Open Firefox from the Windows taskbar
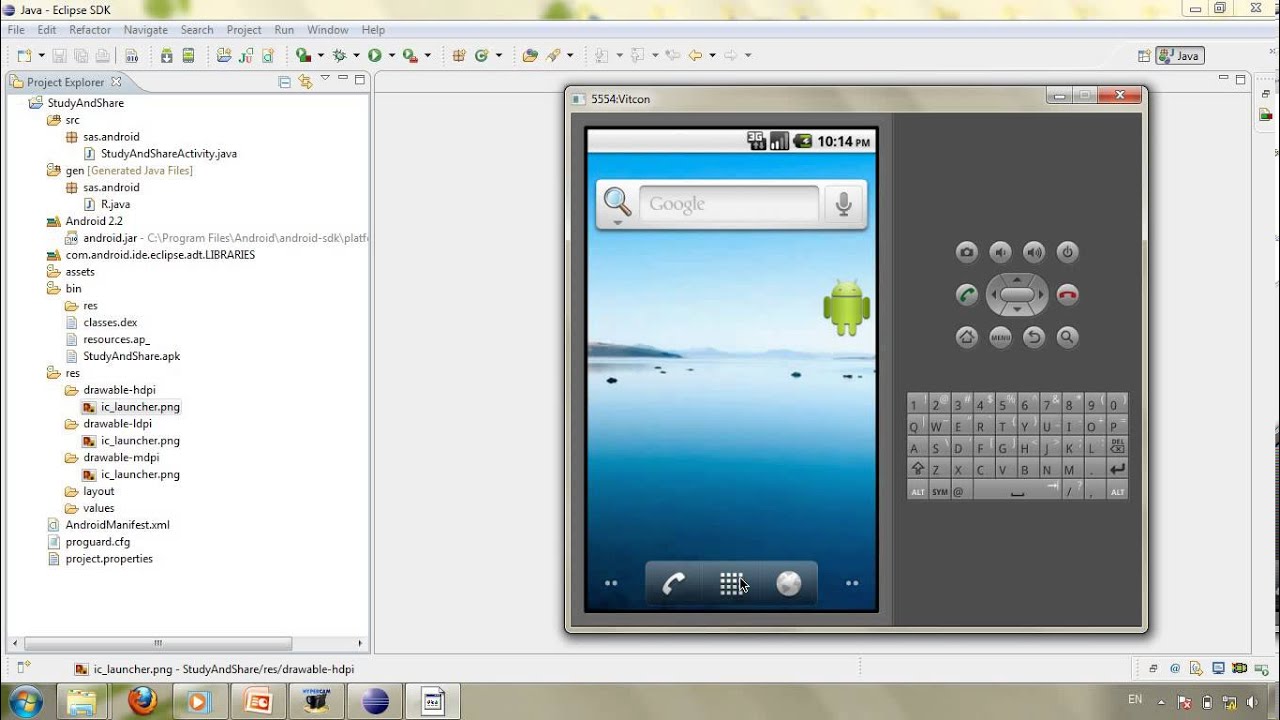This screenshot has height=720, width=1280. [142, 701]
